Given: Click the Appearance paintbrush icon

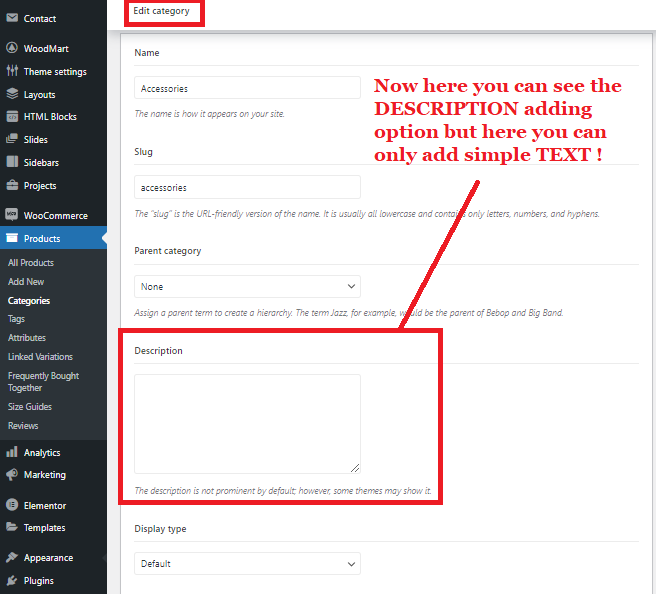Looking at the screenshot, I should click(12, 557).
